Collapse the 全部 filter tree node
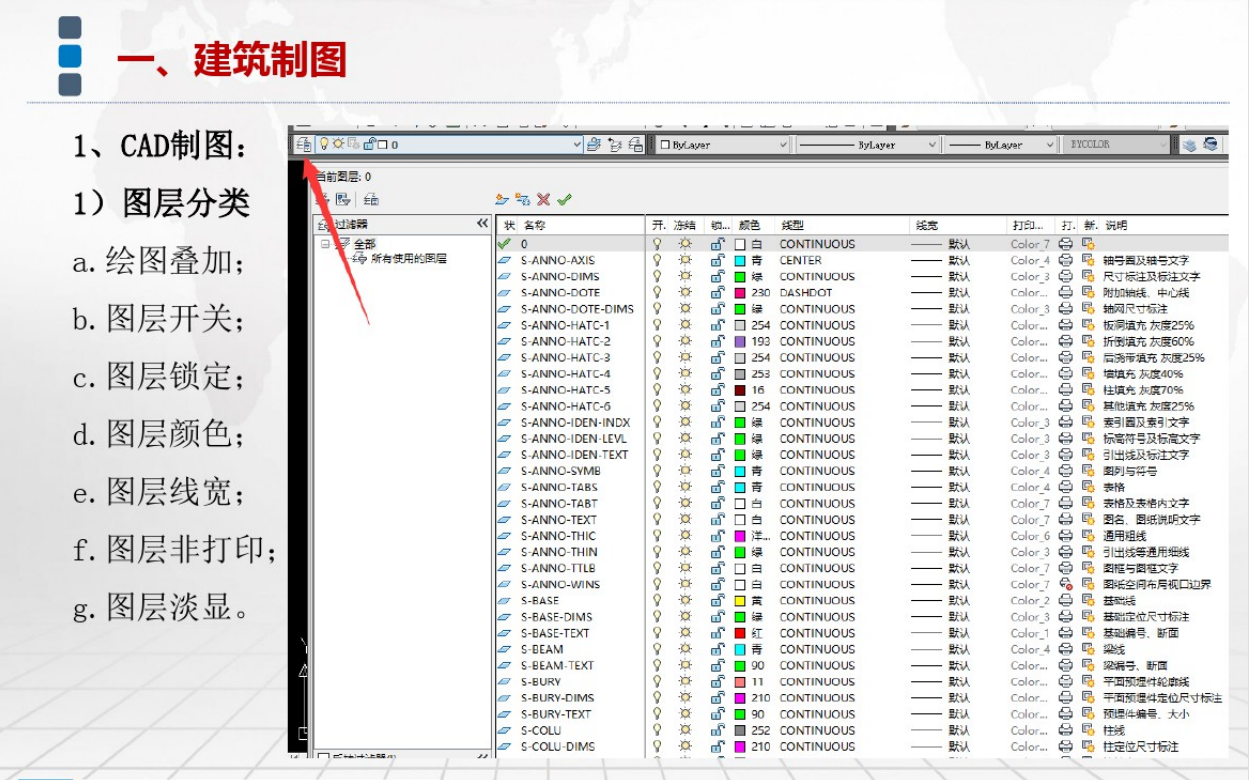The height and width of the screenshot is (780, 1249). 325,244
